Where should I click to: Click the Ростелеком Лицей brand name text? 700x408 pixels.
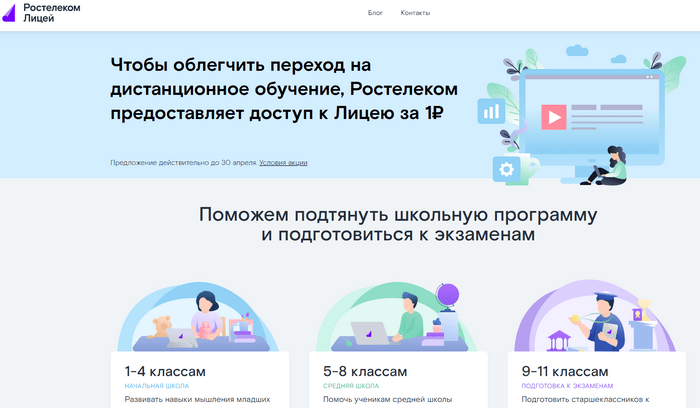tap(52, 13)
